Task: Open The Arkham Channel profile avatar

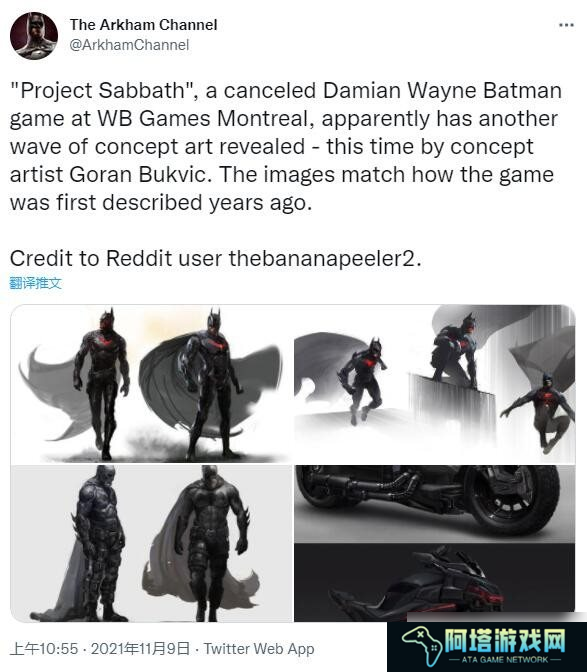Action: click(34, 36)
